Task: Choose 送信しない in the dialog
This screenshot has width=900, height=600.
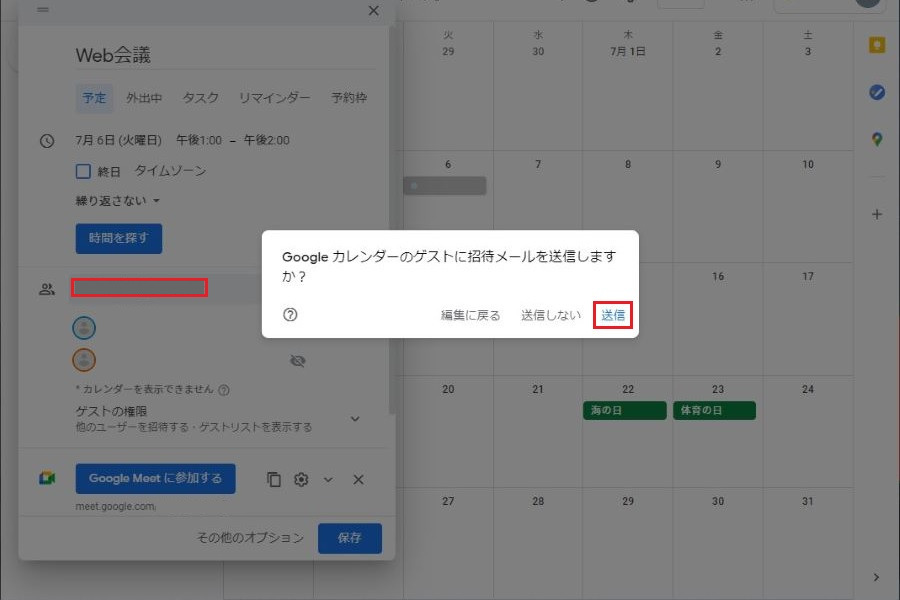Action: (550, 315)
